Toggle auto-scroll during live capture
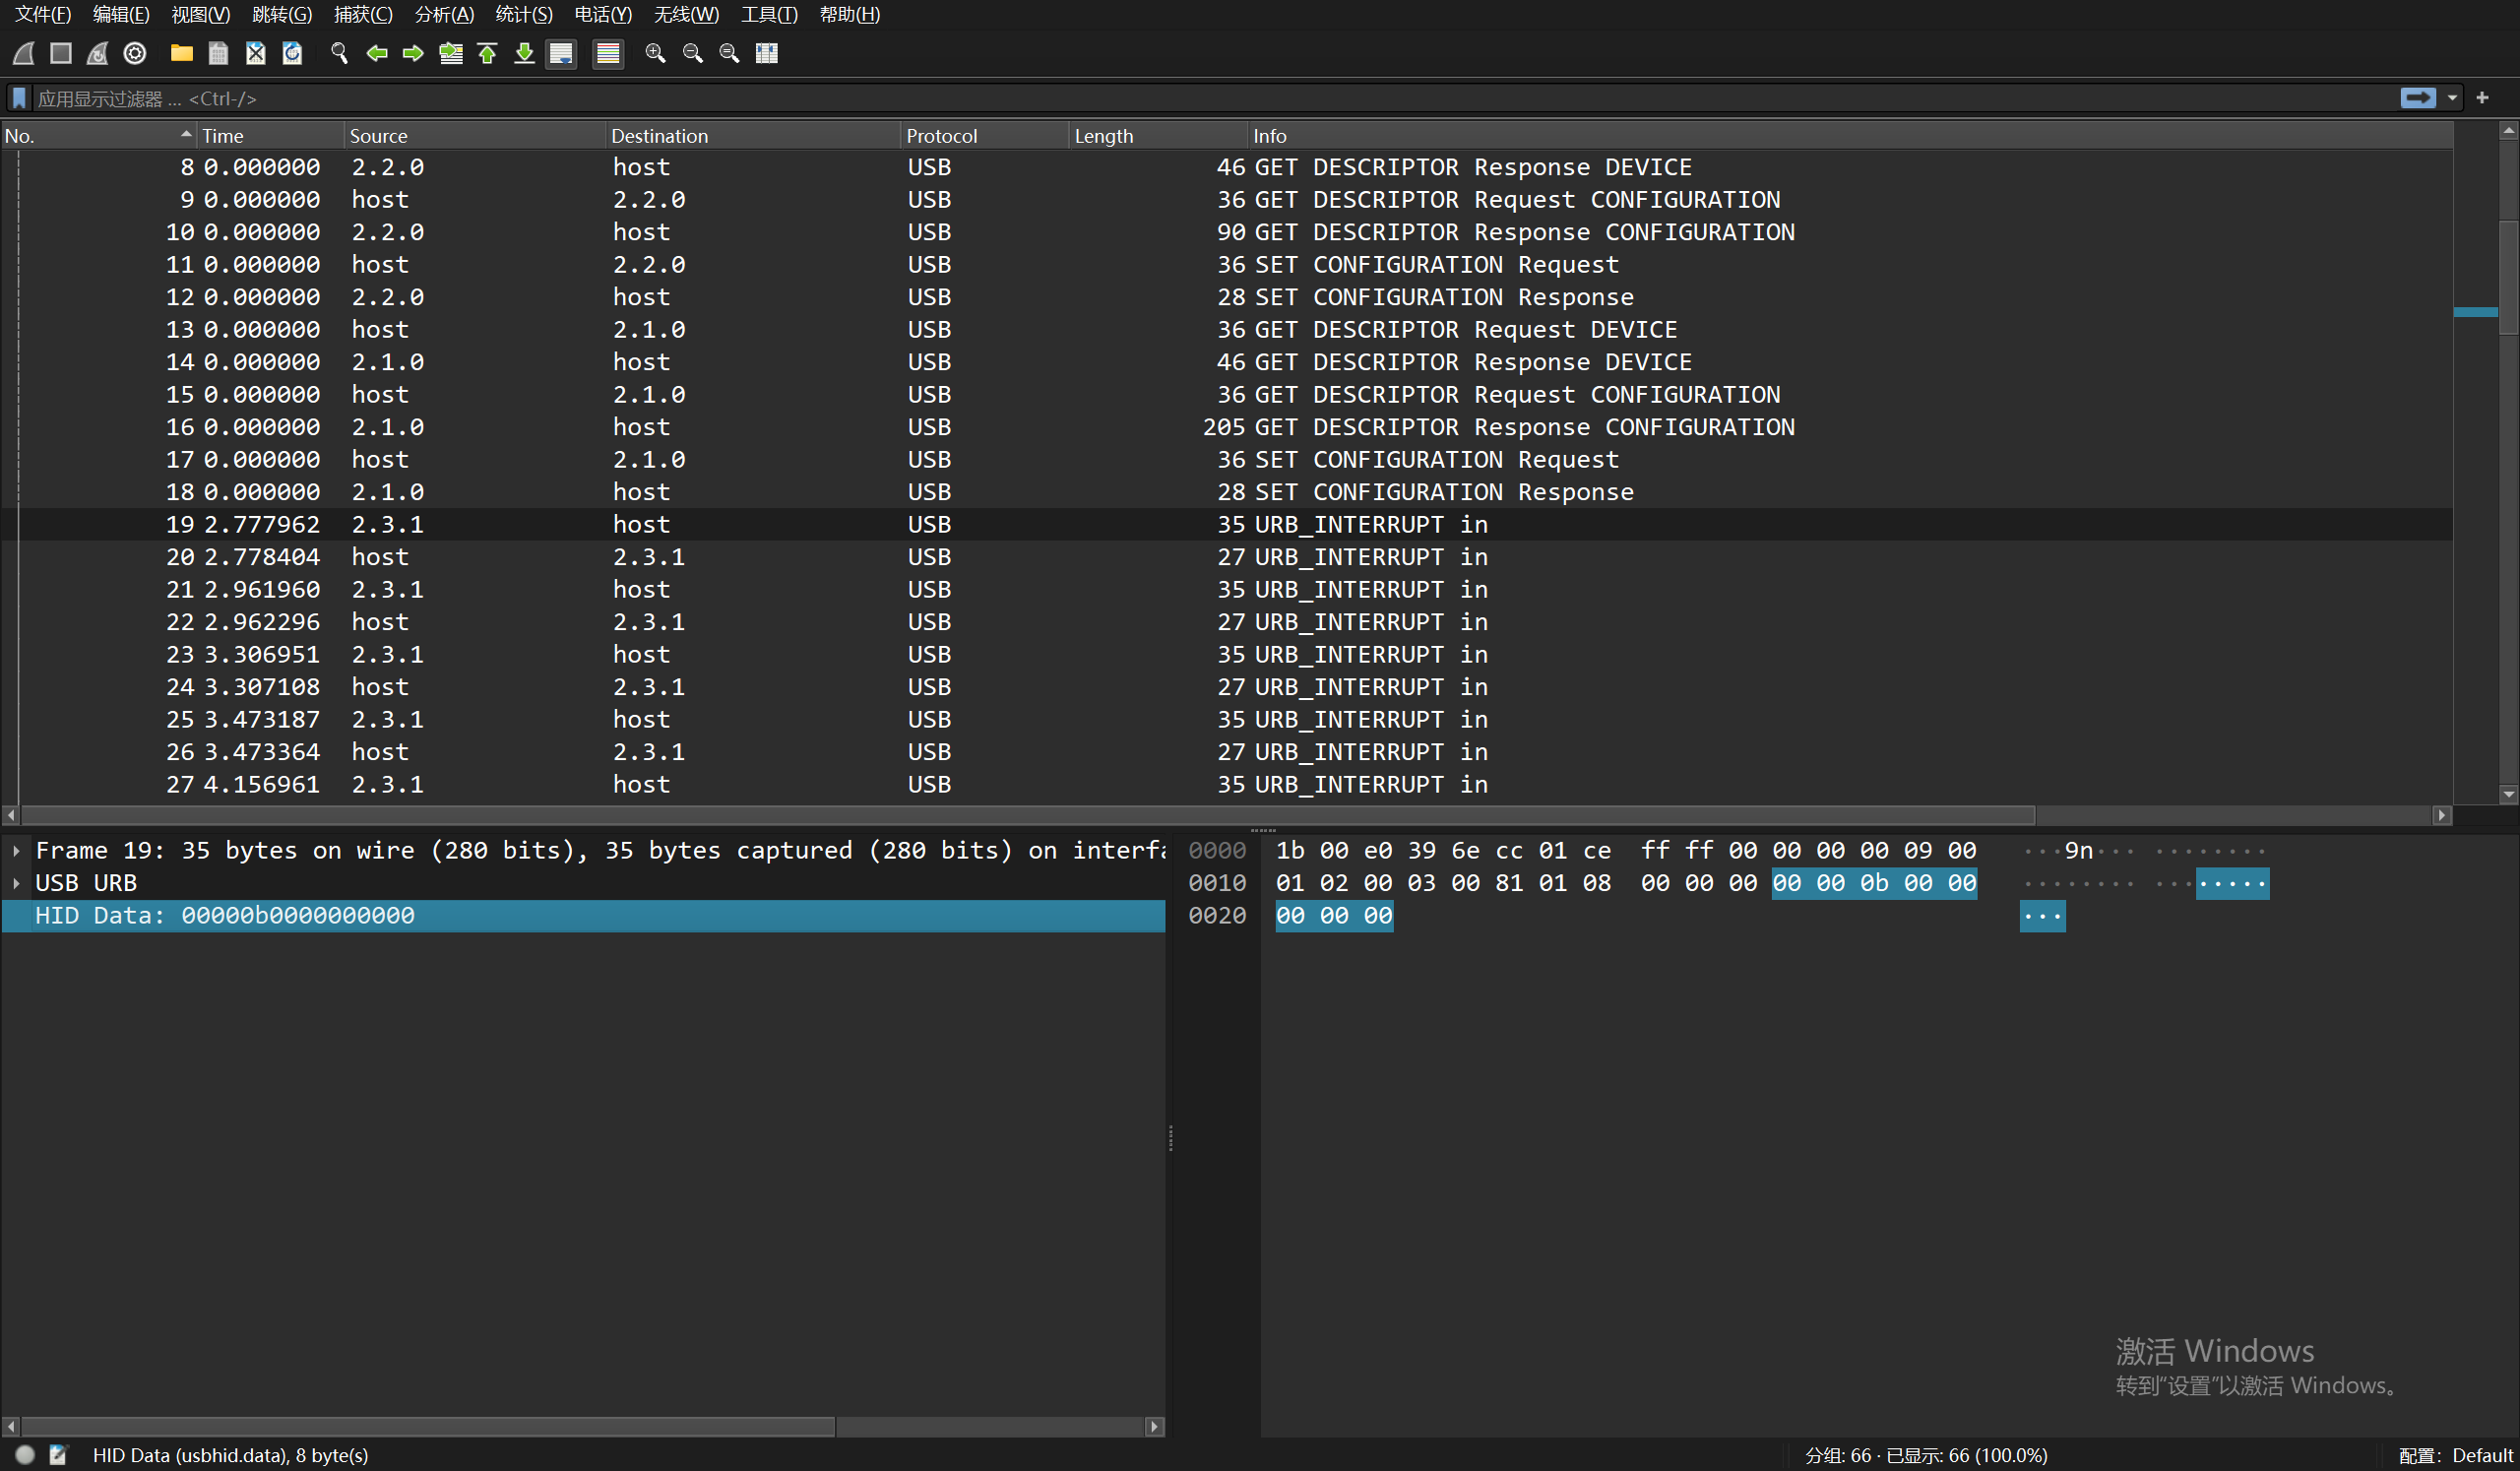The width and height of the screenshot is (2520, 1471). [x=561, y=53]
